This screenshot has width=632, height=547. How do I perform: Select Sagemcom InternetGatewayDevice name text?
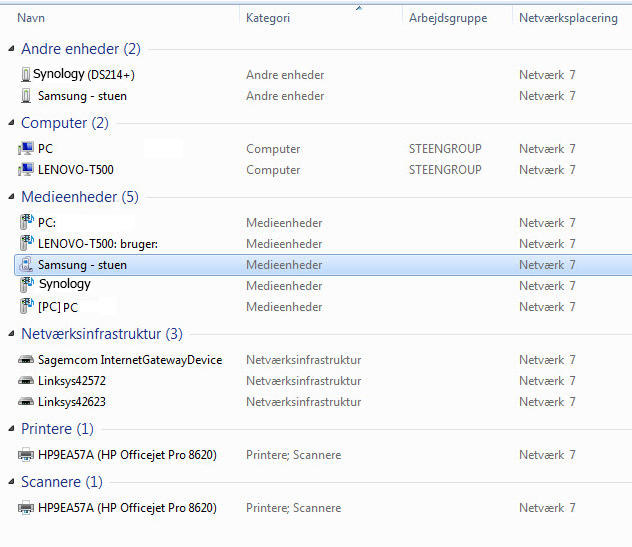[130, 360]
